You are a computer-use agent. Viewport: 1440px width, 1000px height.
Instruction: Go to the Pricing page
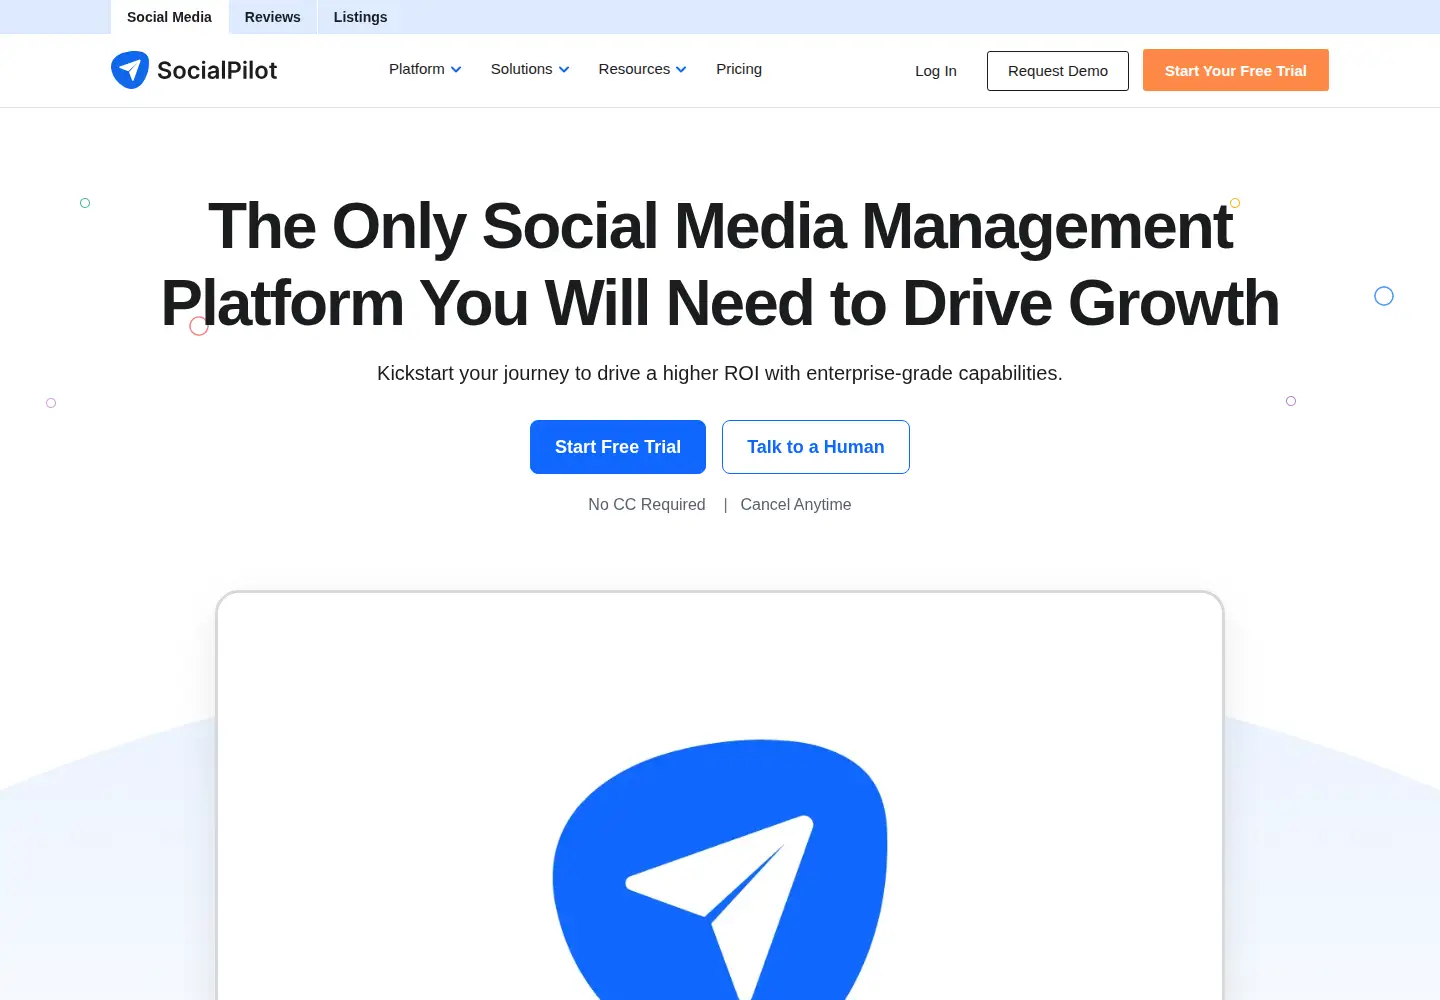(x=739, y=69)
